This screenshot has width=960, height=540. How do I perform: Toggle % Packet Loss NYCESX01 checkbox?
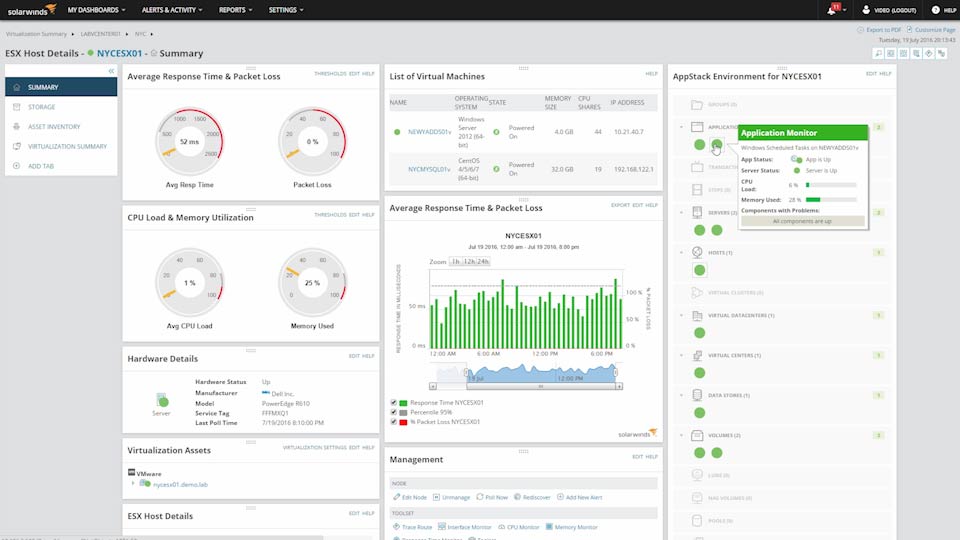pyautogui.click(x=394, y=421)
